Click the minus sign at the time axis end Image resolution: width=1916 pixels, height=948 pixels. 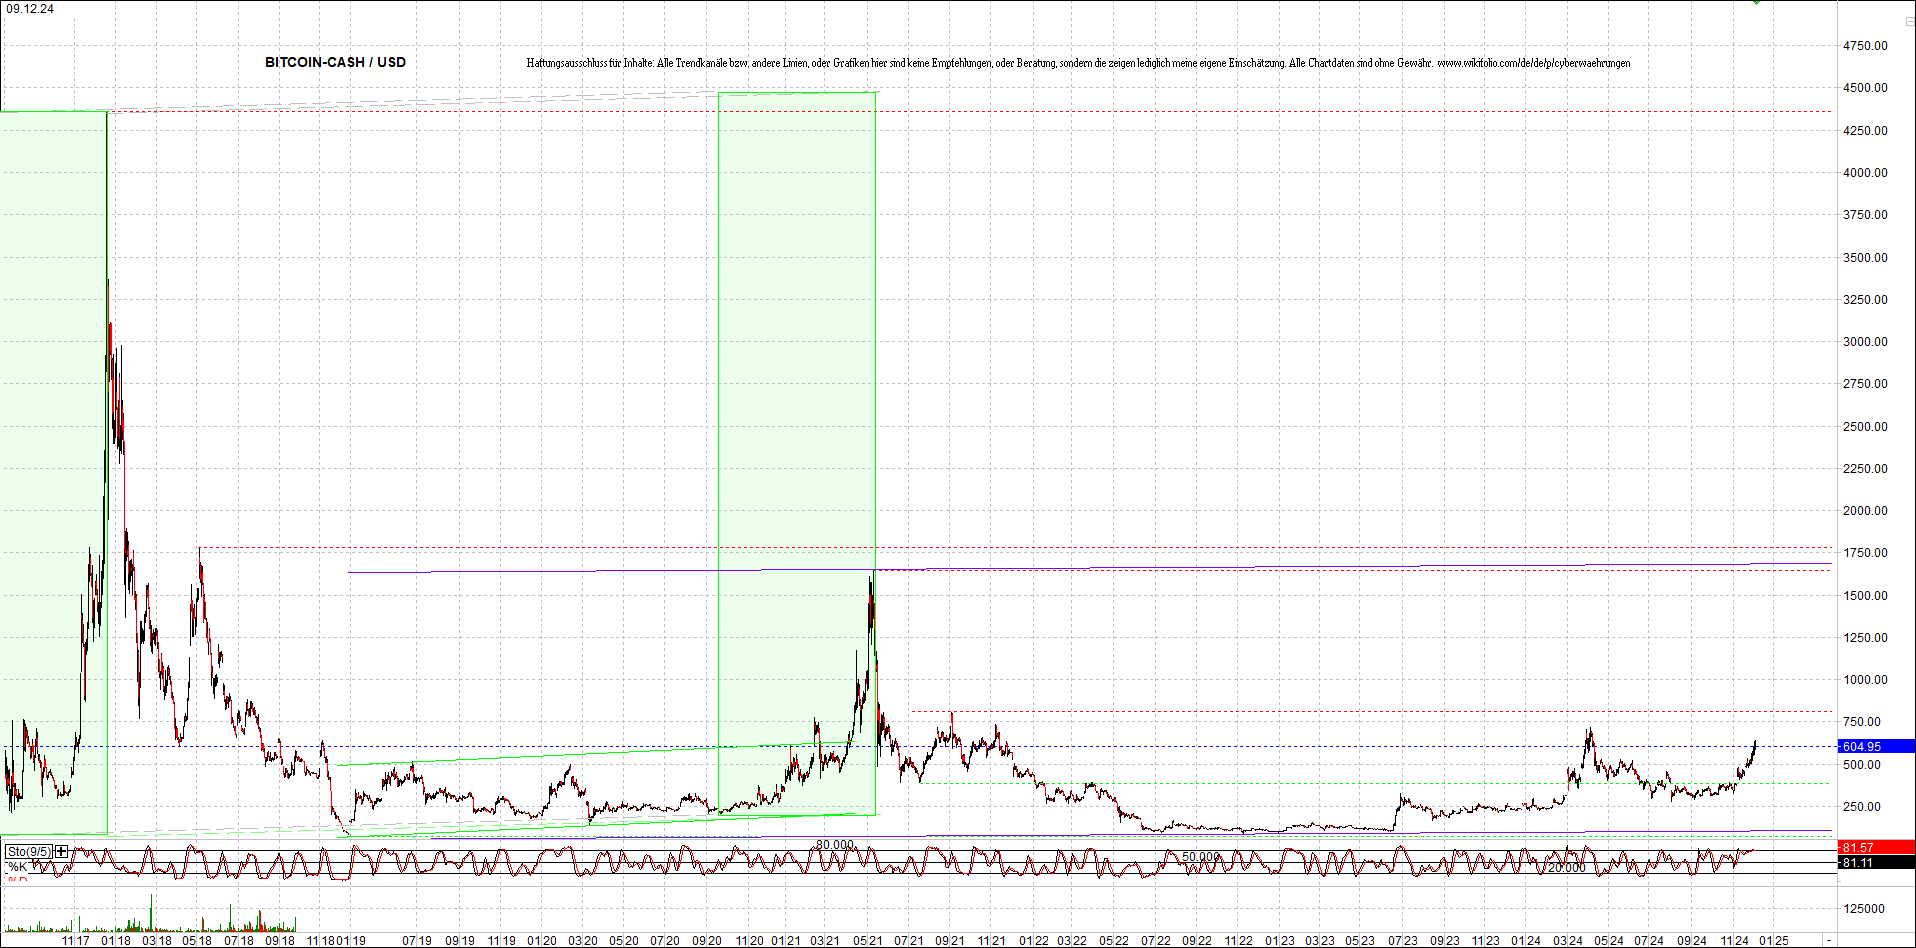coord(1829,940)
